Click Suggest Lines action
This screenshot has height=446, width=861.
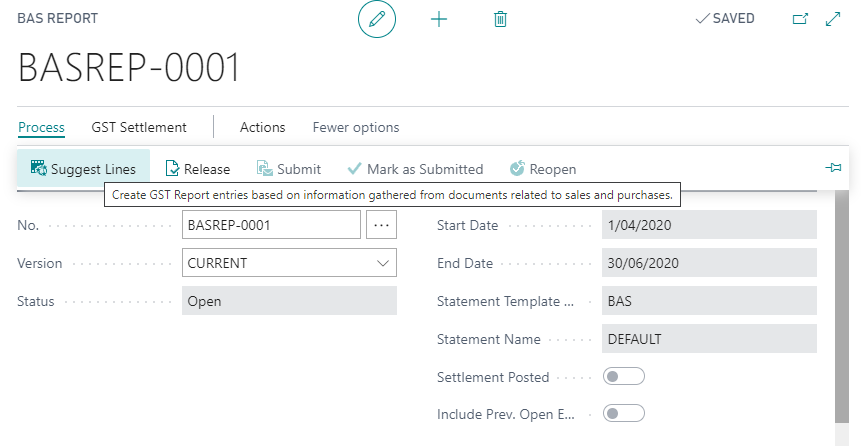83,169
